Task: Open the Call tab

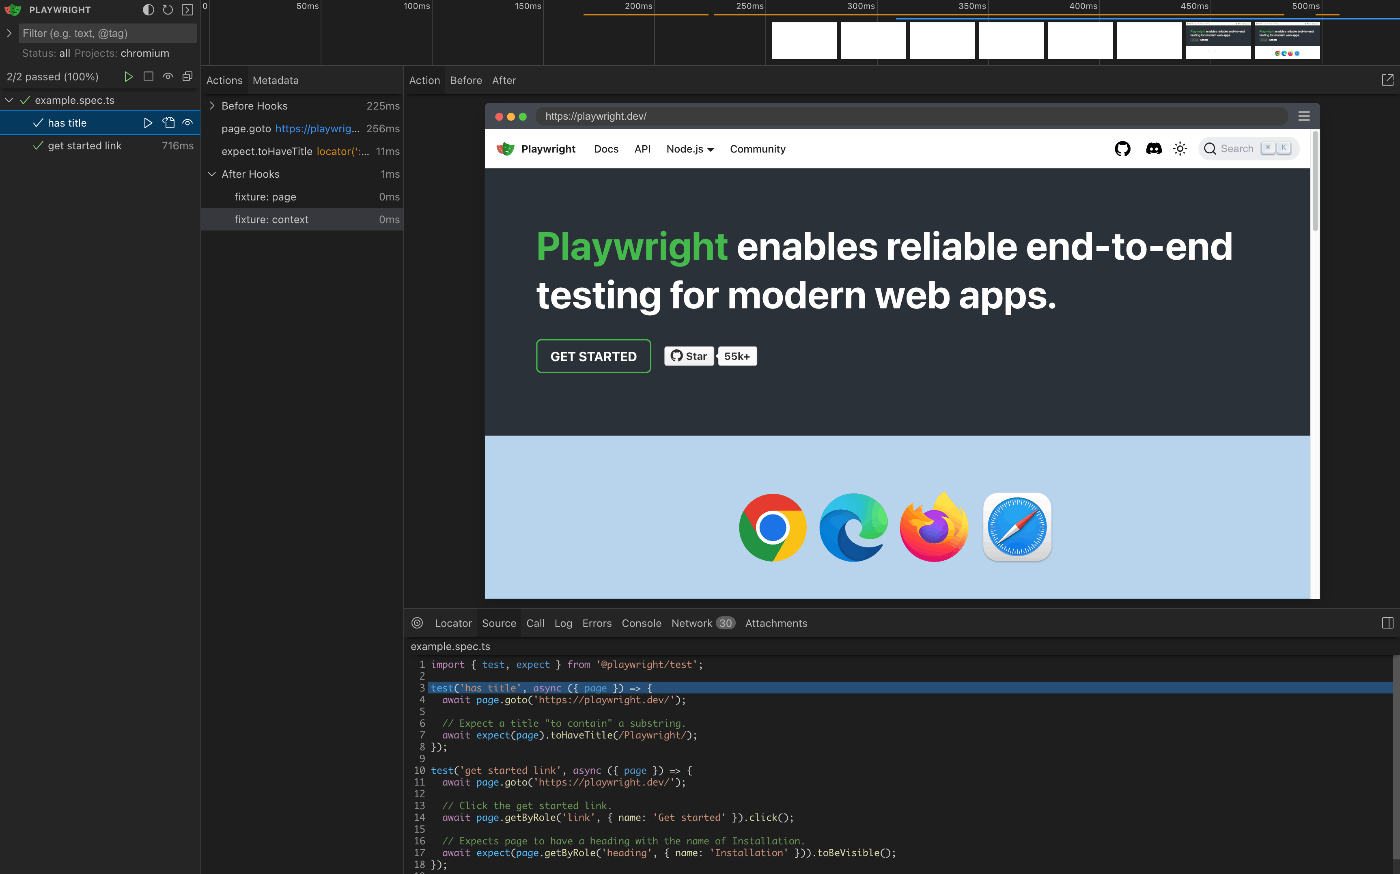Action: click(536, 623)
